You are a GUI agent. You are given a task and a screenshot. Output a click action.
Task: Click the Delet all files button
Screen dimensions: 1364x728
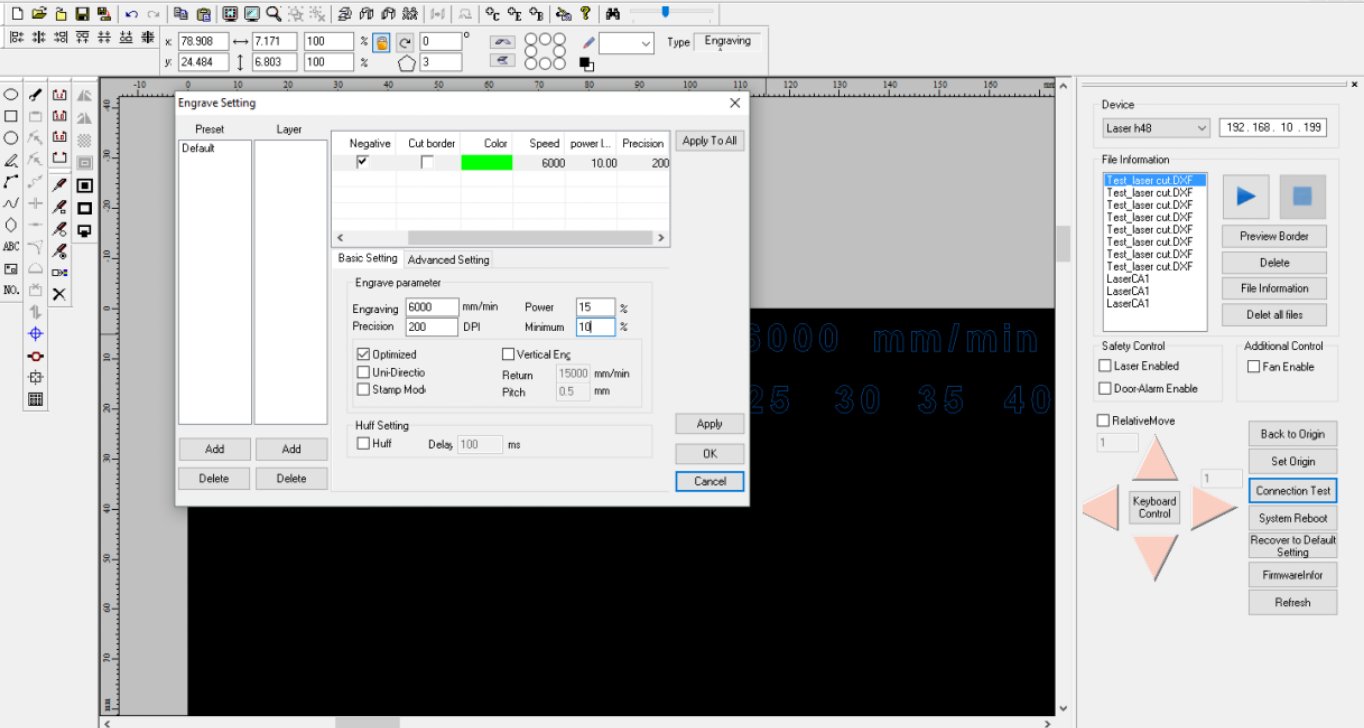[x=1274, y=314]
